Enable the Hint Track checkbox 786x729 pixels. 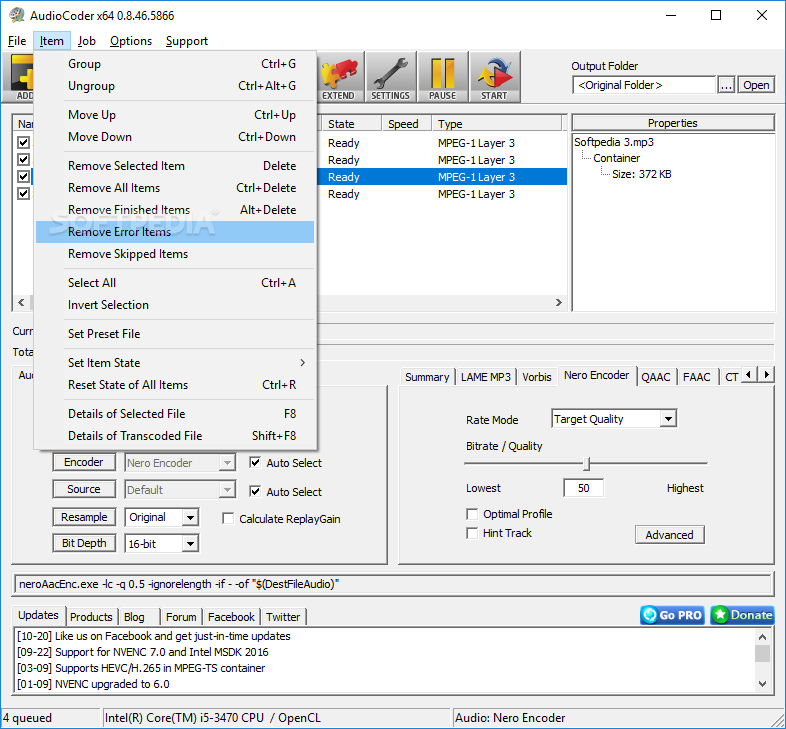[472, 533]
